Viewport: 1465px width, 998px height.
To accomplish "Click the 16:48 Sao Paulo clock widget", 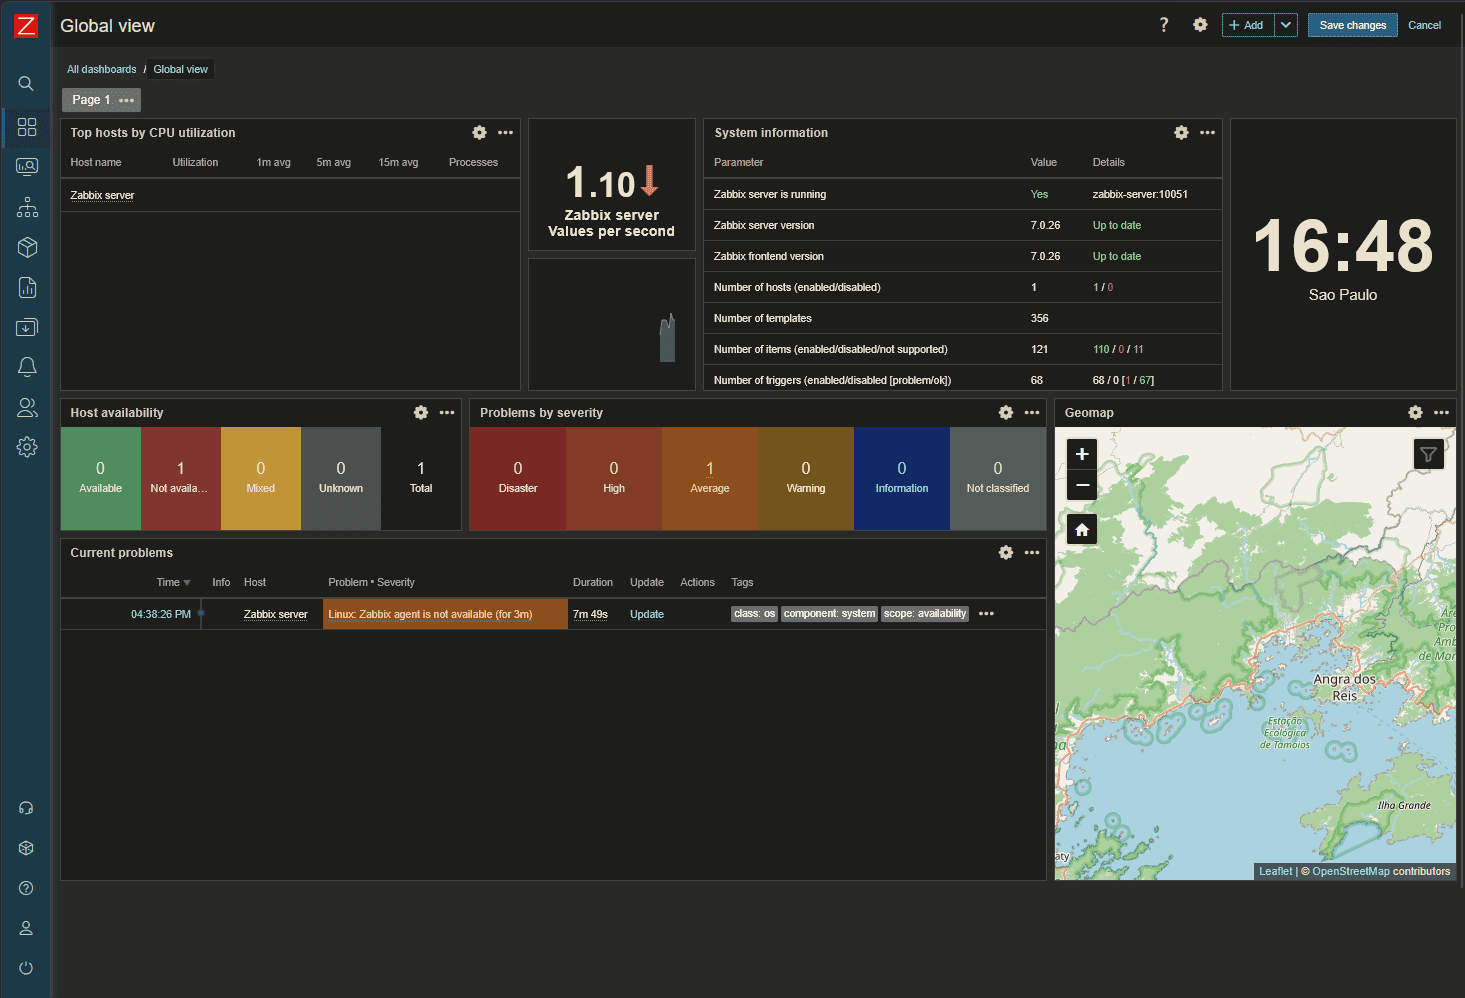I will [1343, 255].
